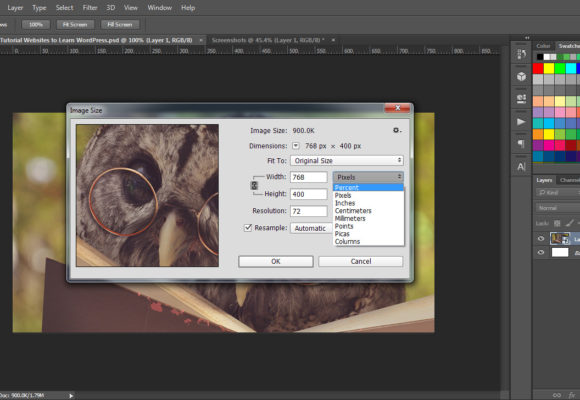Screen dimensions: 580x400
Task: Hide the white background layer eye icon
Action: [x=541, y=252]
